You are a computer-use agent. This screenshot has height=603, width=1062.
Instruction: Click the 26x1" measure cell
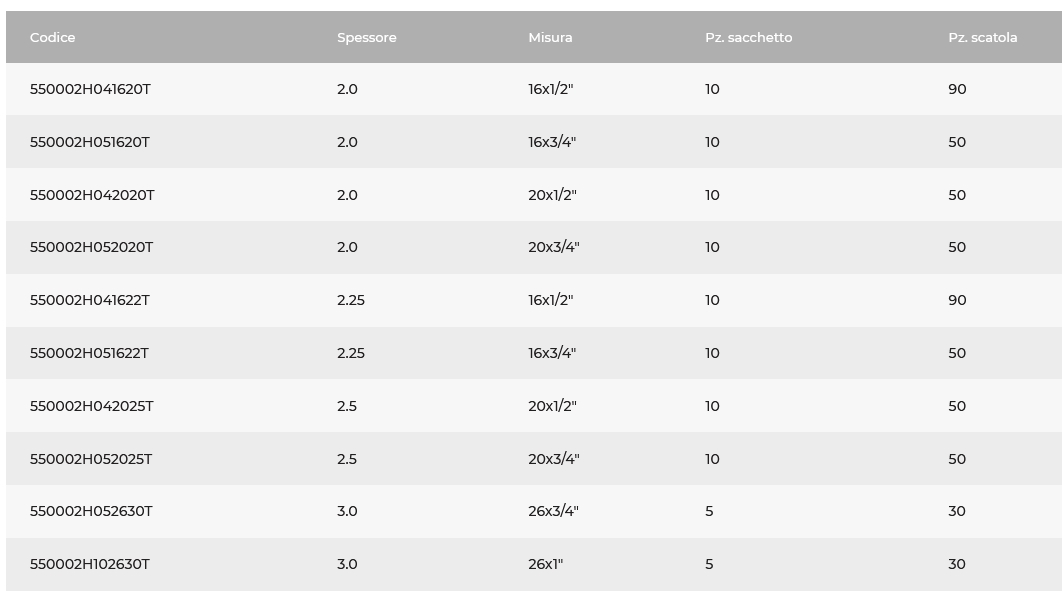tap(545, 564)
